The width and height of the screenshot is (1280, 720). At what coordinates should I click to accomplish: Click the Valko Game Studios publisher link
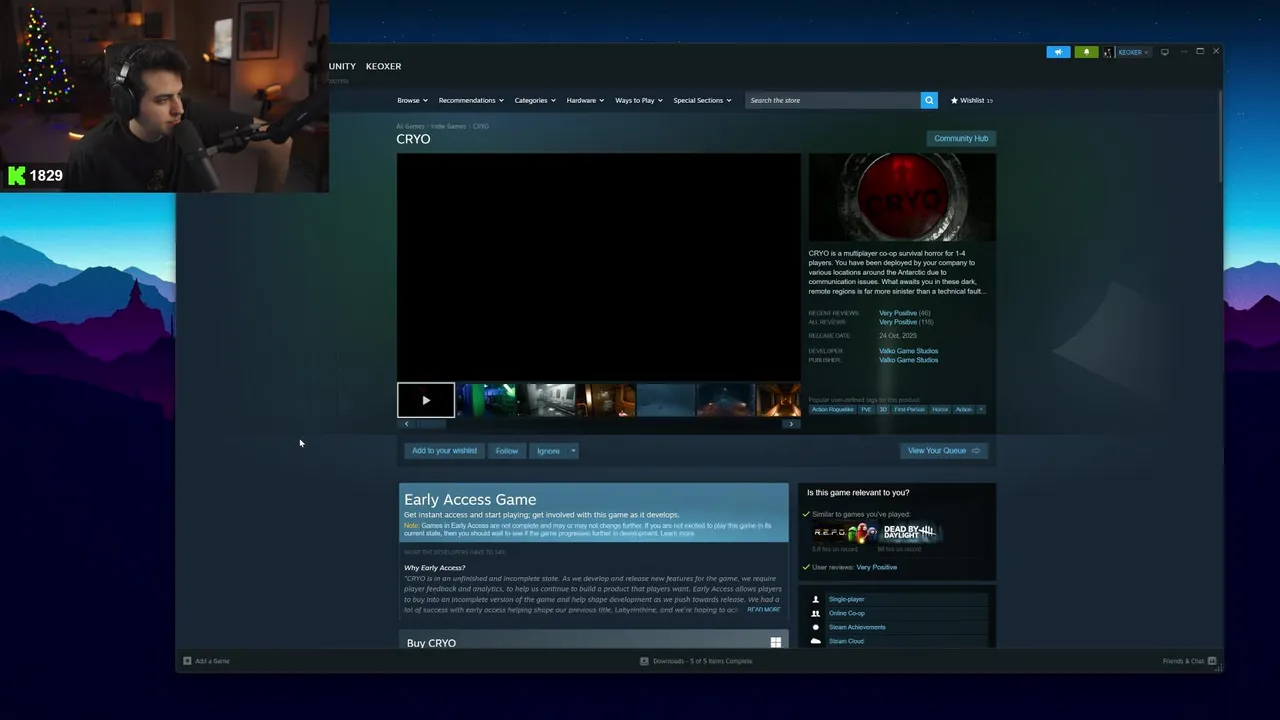pyautogui.click(x=908, y=360)
